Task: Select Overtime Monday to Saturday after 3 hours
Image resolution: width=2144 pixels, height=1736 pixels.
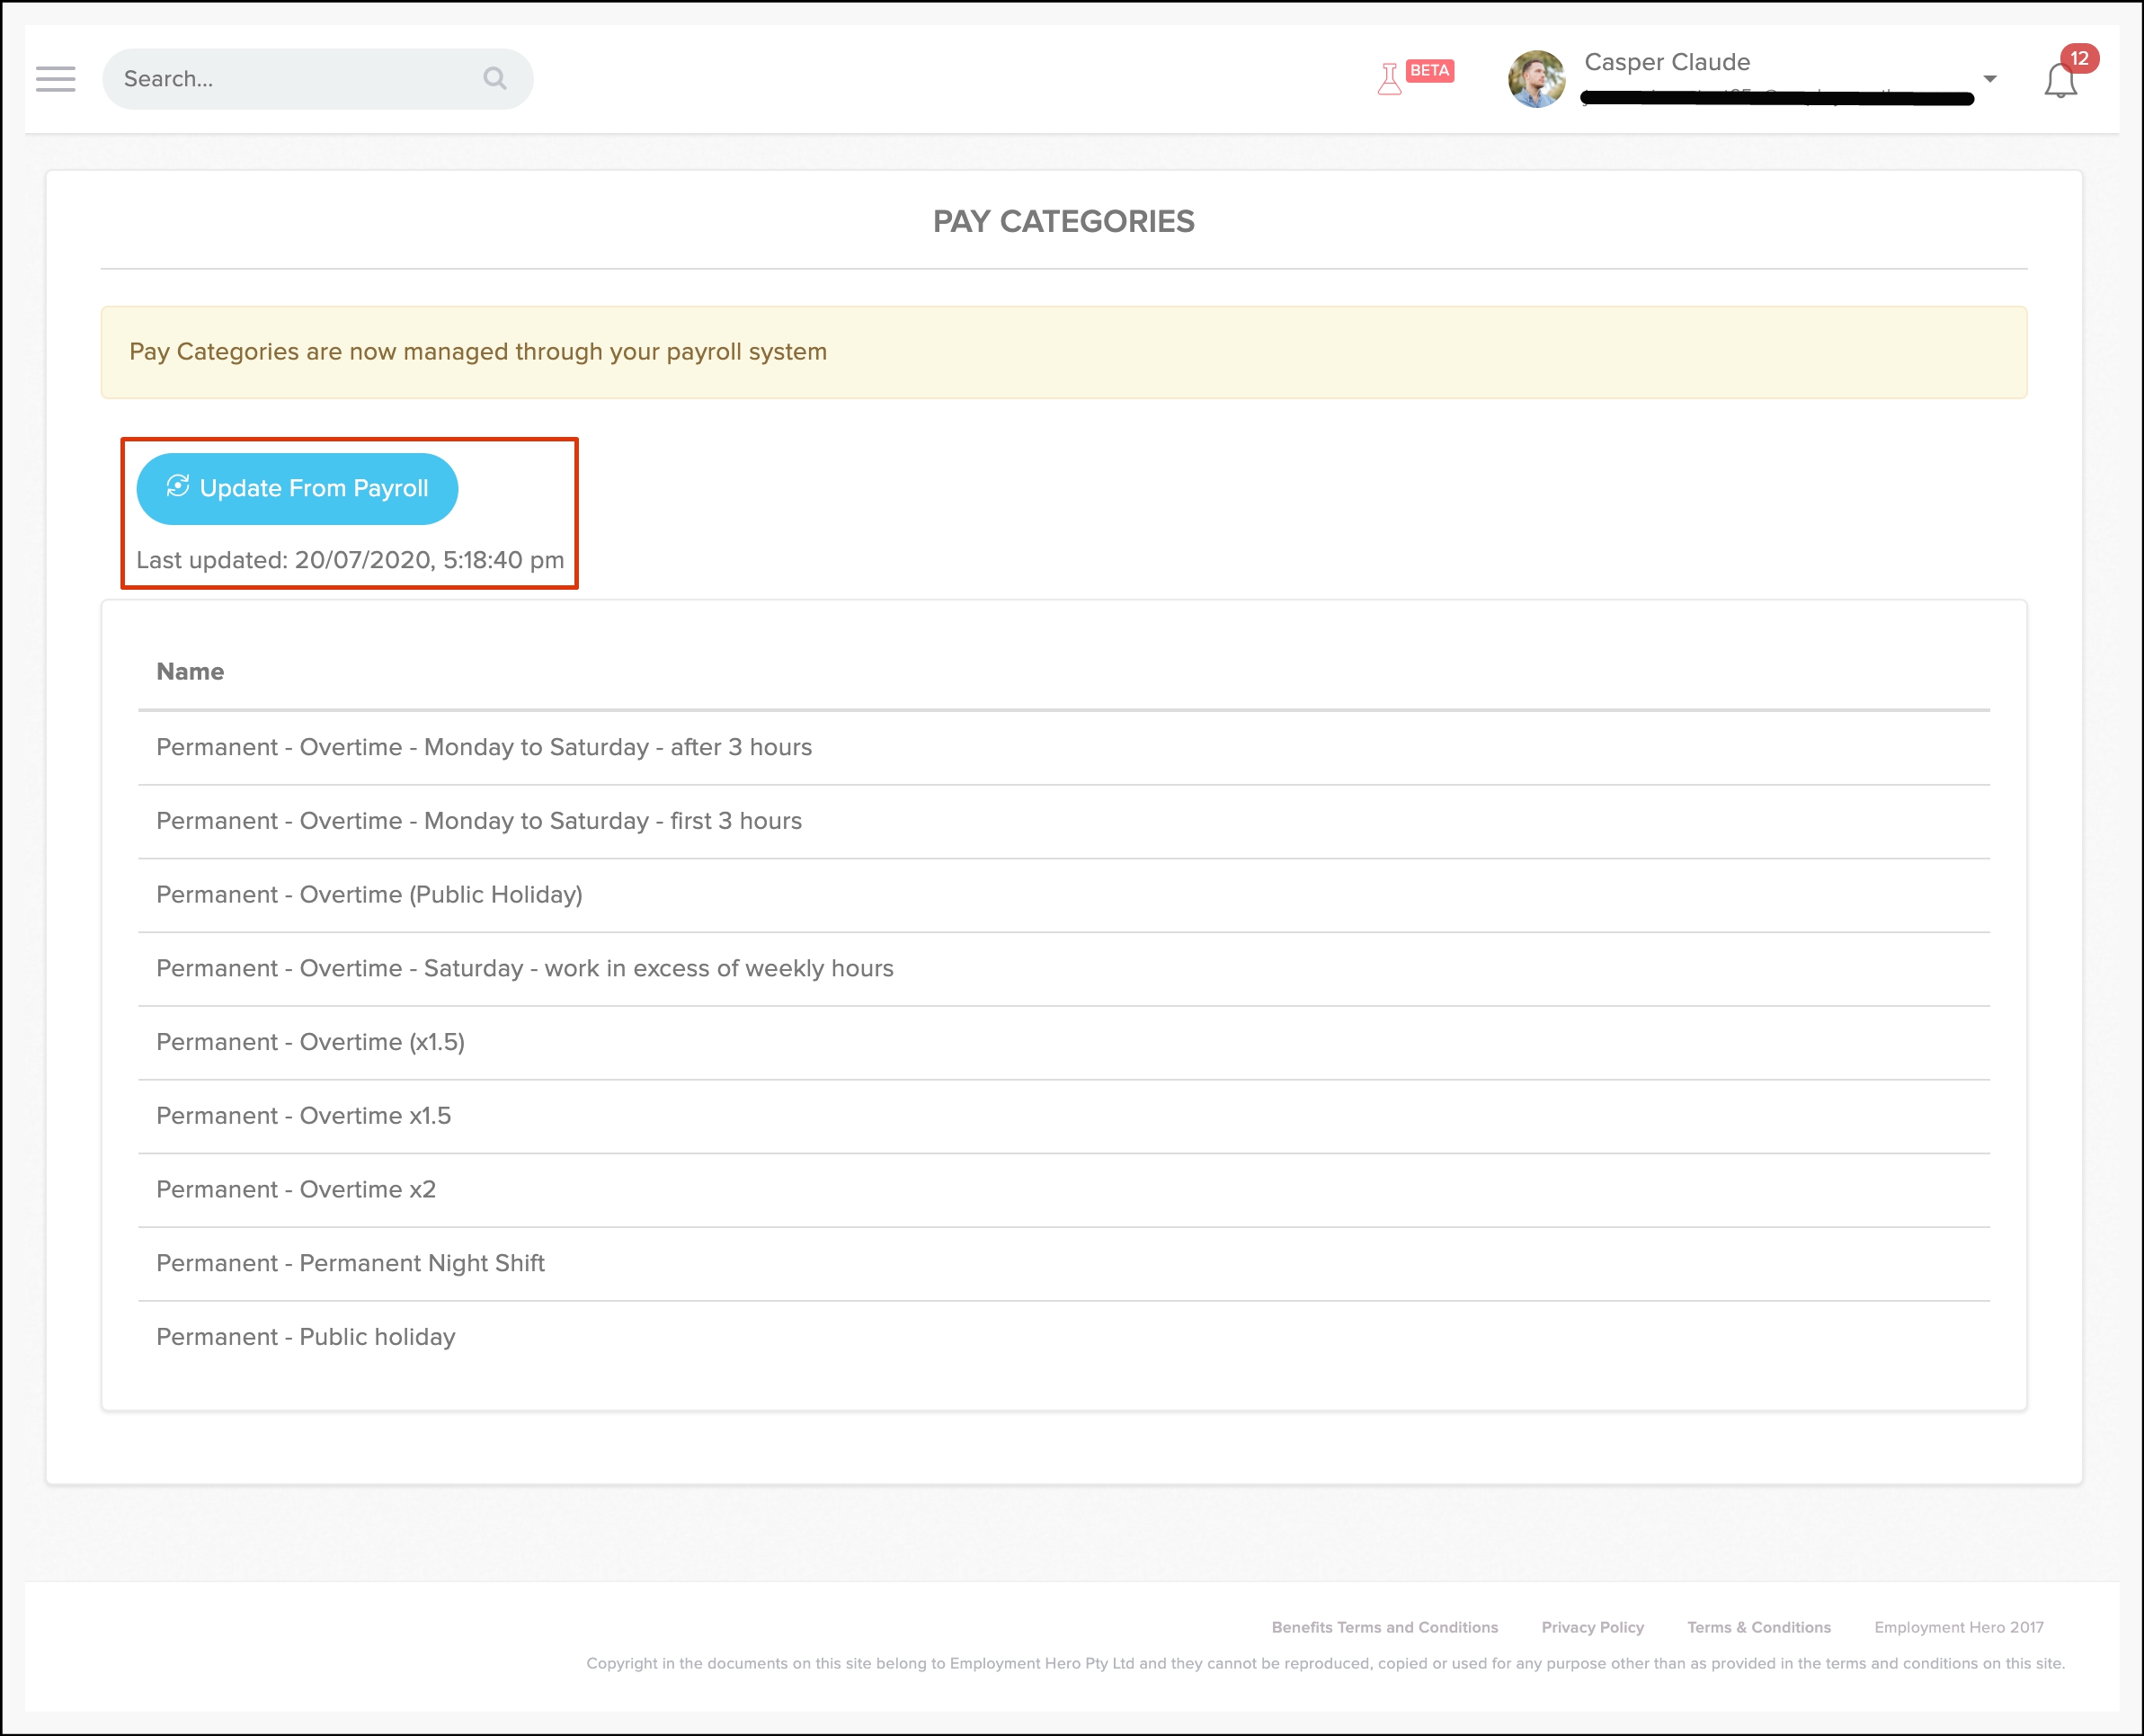Action: pyautogui.click(x=484, y=747)
